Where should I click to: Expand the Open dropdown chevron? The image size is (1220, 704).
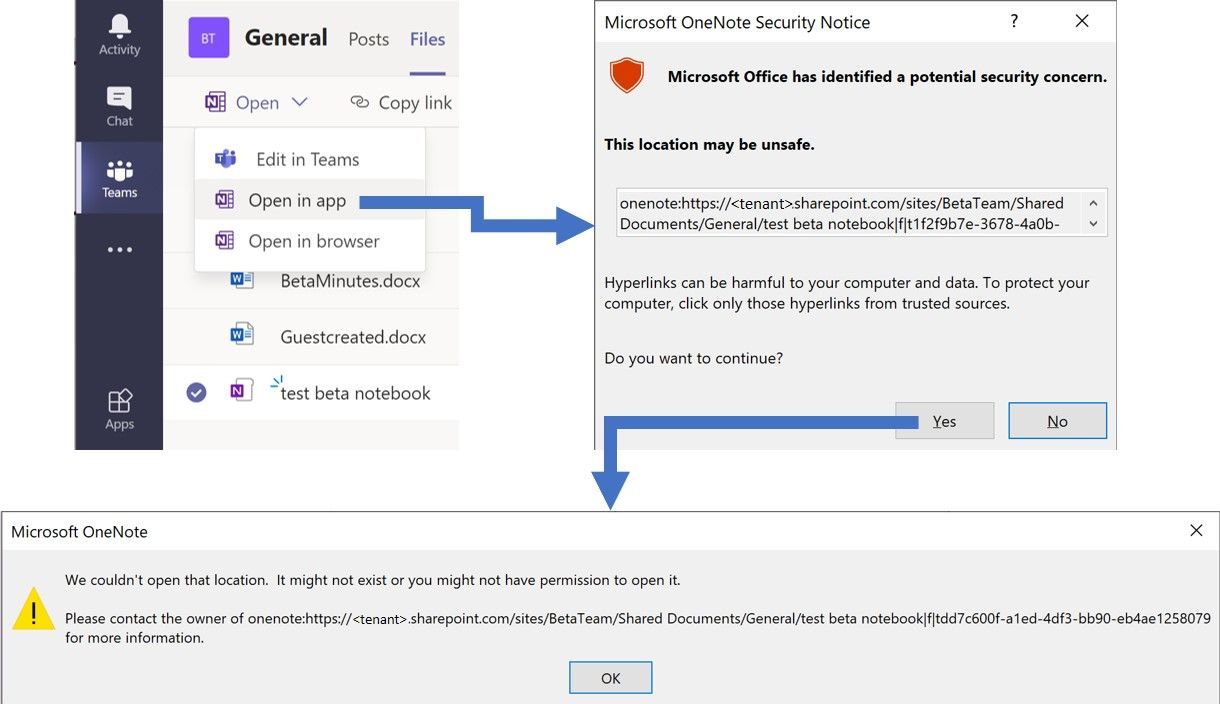[301, 101]
